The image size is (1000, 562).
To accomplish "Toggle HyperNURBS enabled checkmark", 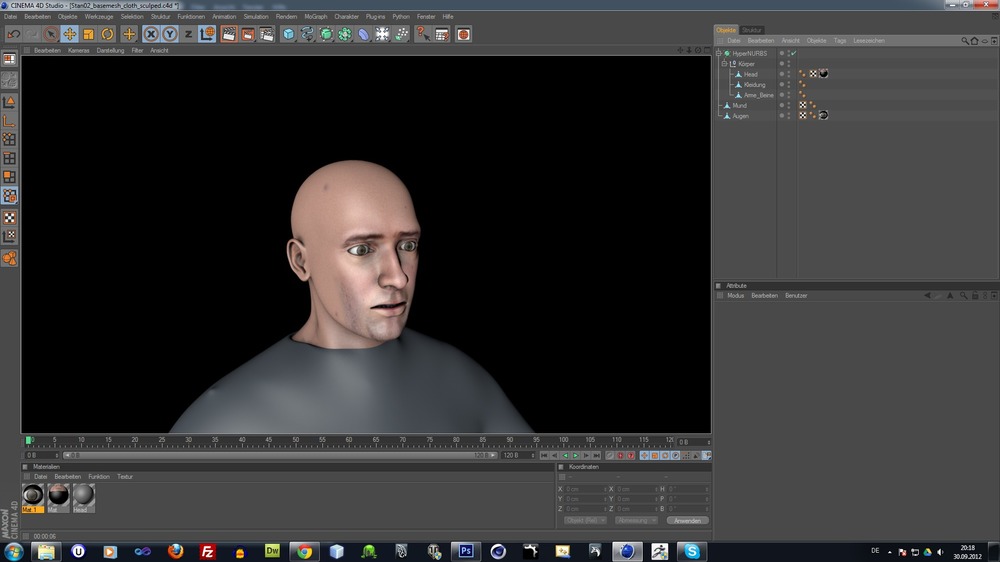I will pos(793,53).
